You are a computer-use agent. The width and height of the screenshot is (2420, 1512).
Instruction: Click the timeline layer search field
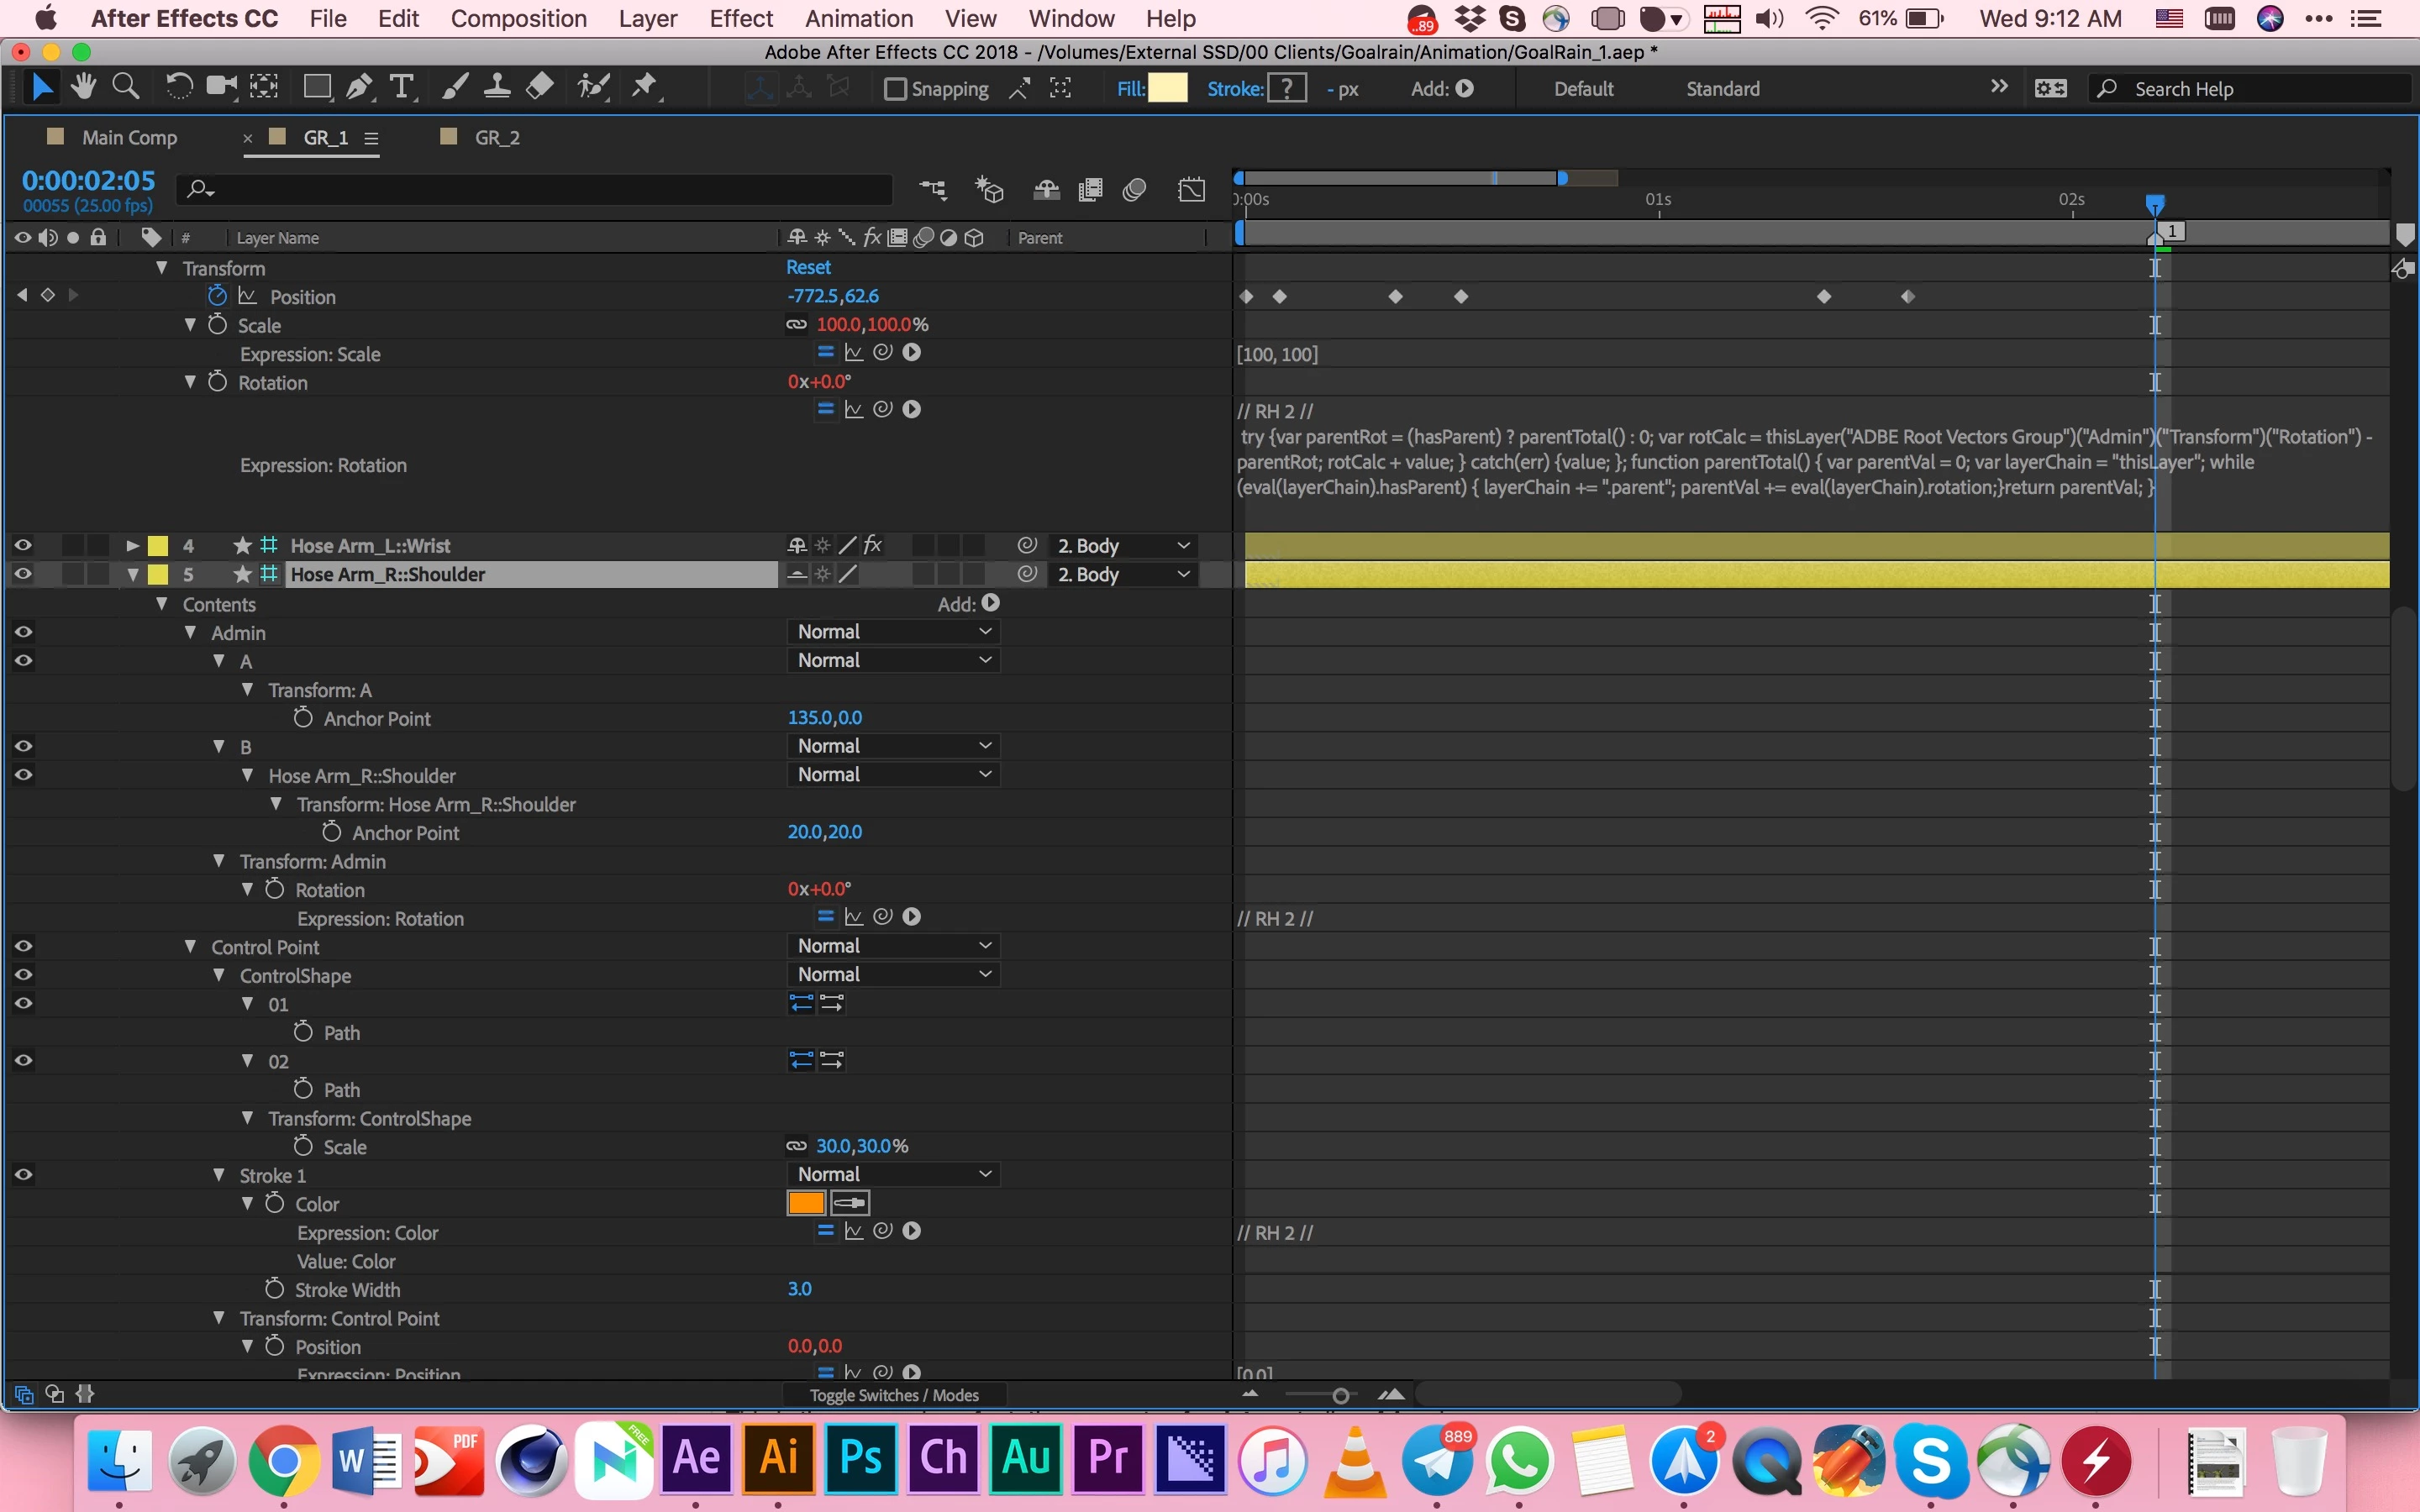tap(540, 189)
